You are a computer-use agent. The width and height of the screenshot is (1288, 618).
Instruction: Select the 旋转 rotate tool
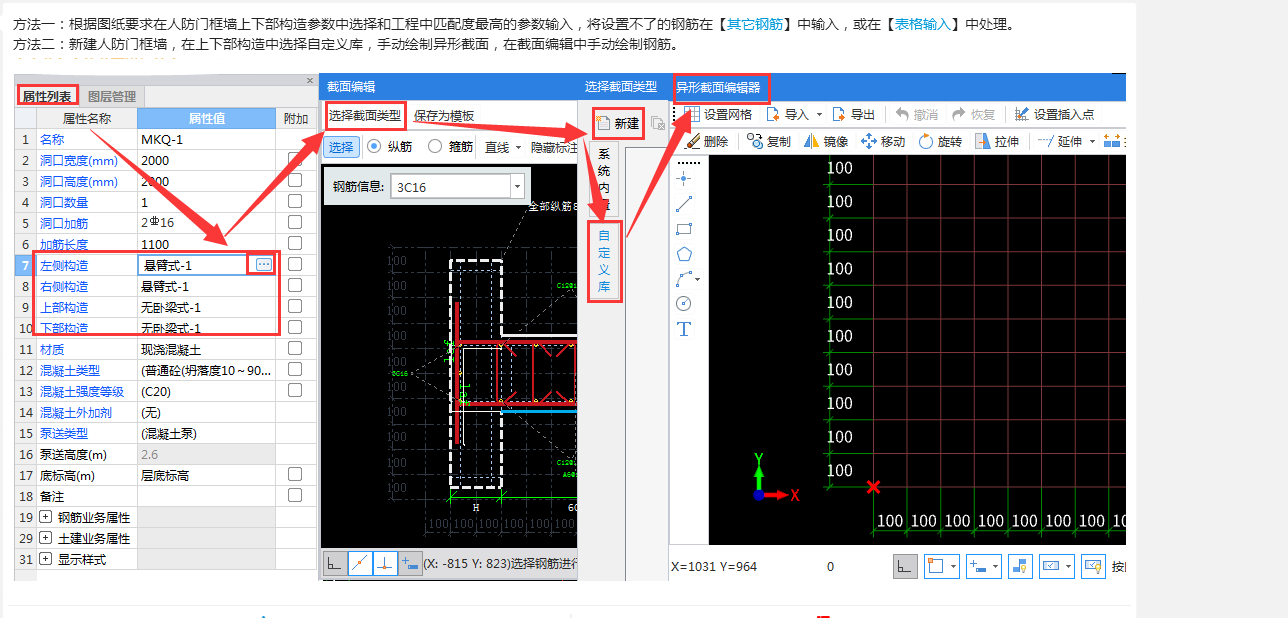(x=940, y=142)
